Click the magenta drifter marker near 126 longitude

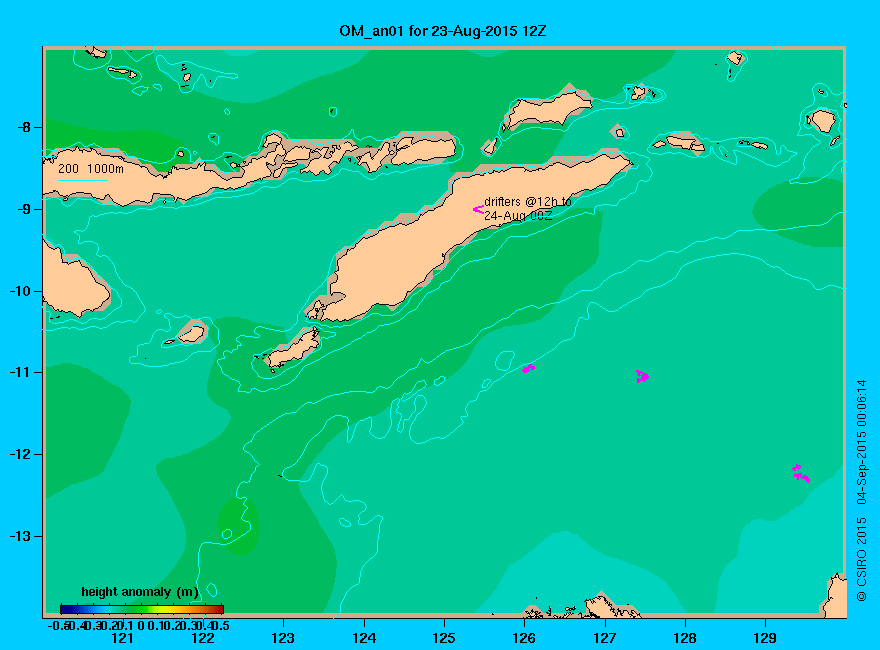529,368
